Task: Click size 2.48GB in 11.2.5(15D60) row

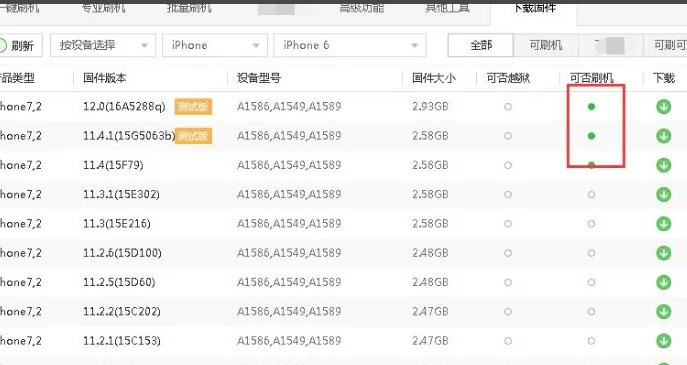Action: pyautogui.click(x=430, y=282)
